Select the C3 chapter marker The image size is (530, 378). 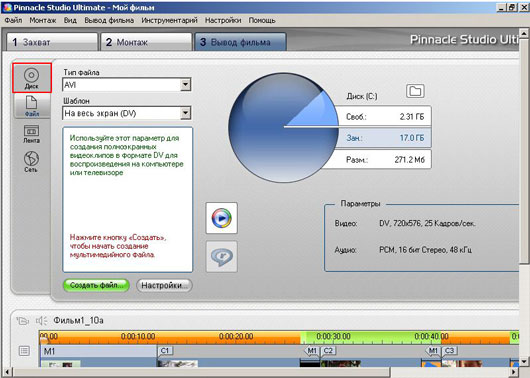tap(450, 351)
